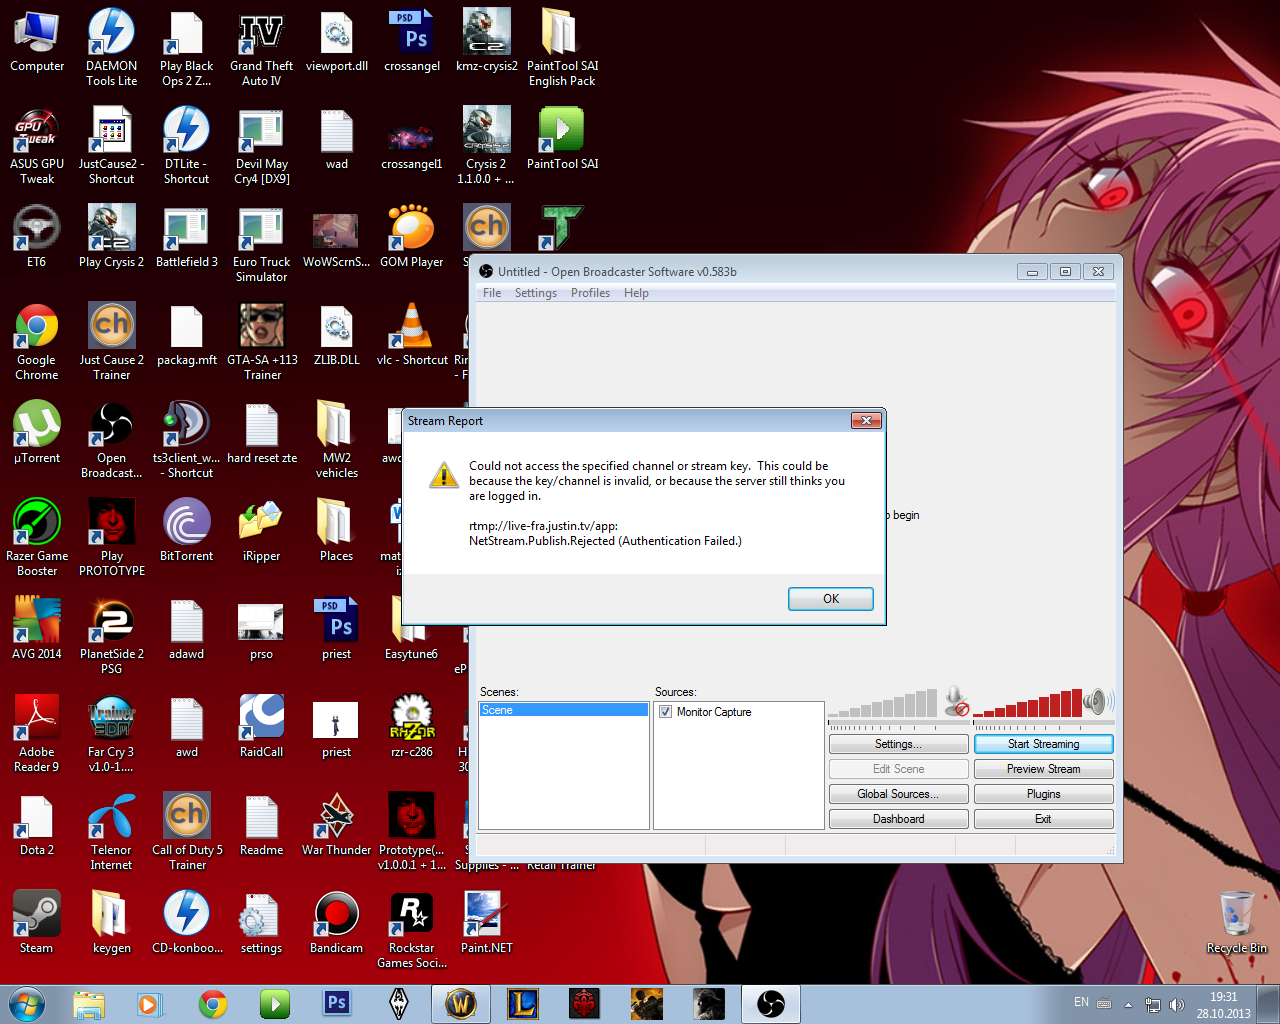The image size is (1280, 1024).
Task: Click OK in Stream Report dialog
Action: [x=830, y=598]
